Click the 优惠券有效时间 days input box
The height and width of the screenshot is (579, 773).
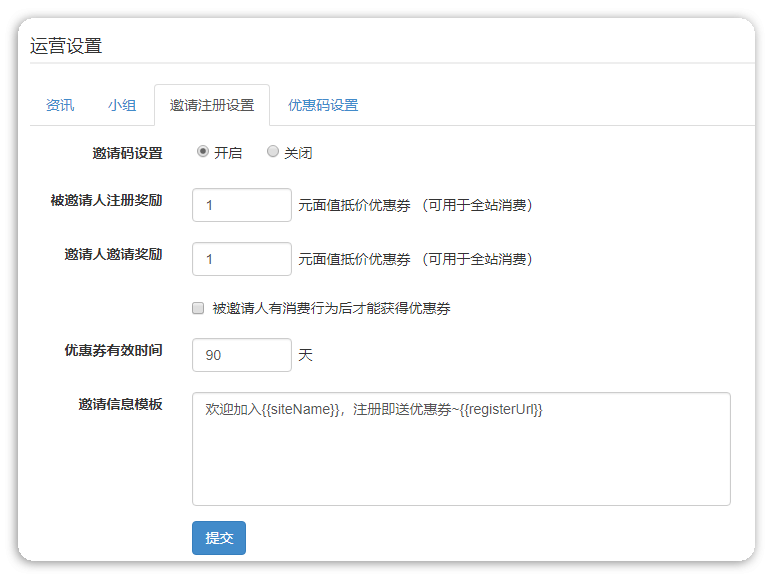click(241, 355)
